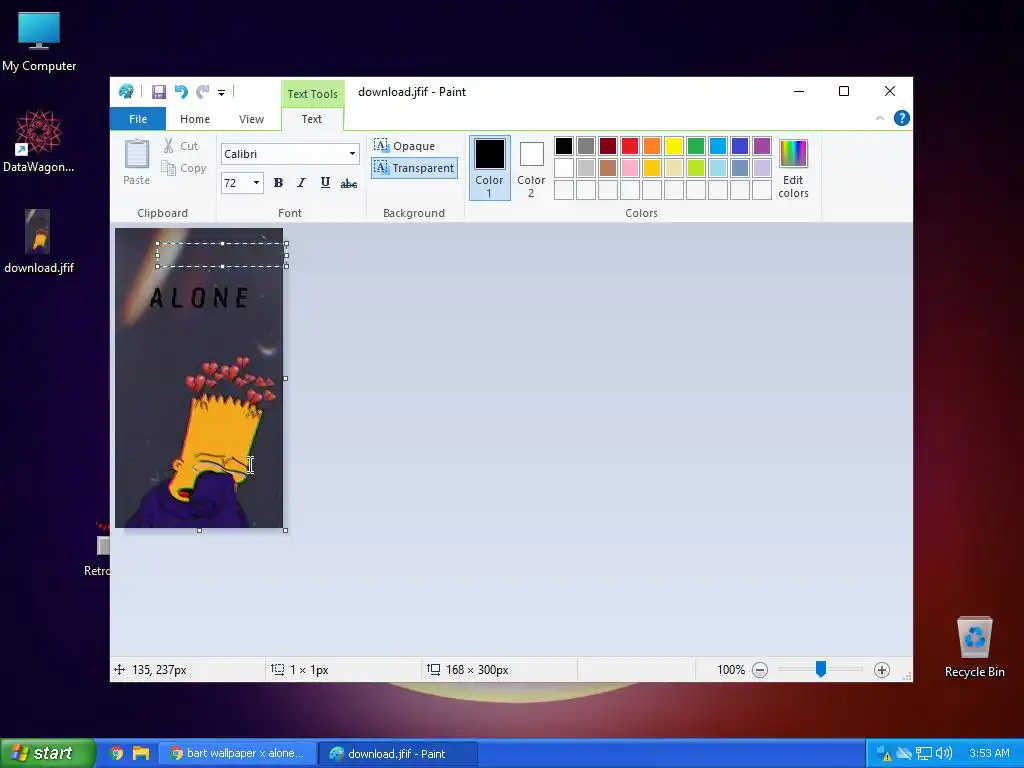
Task: Select the Recycle Bin desktop icon
Action: click(x=974, y=647)
